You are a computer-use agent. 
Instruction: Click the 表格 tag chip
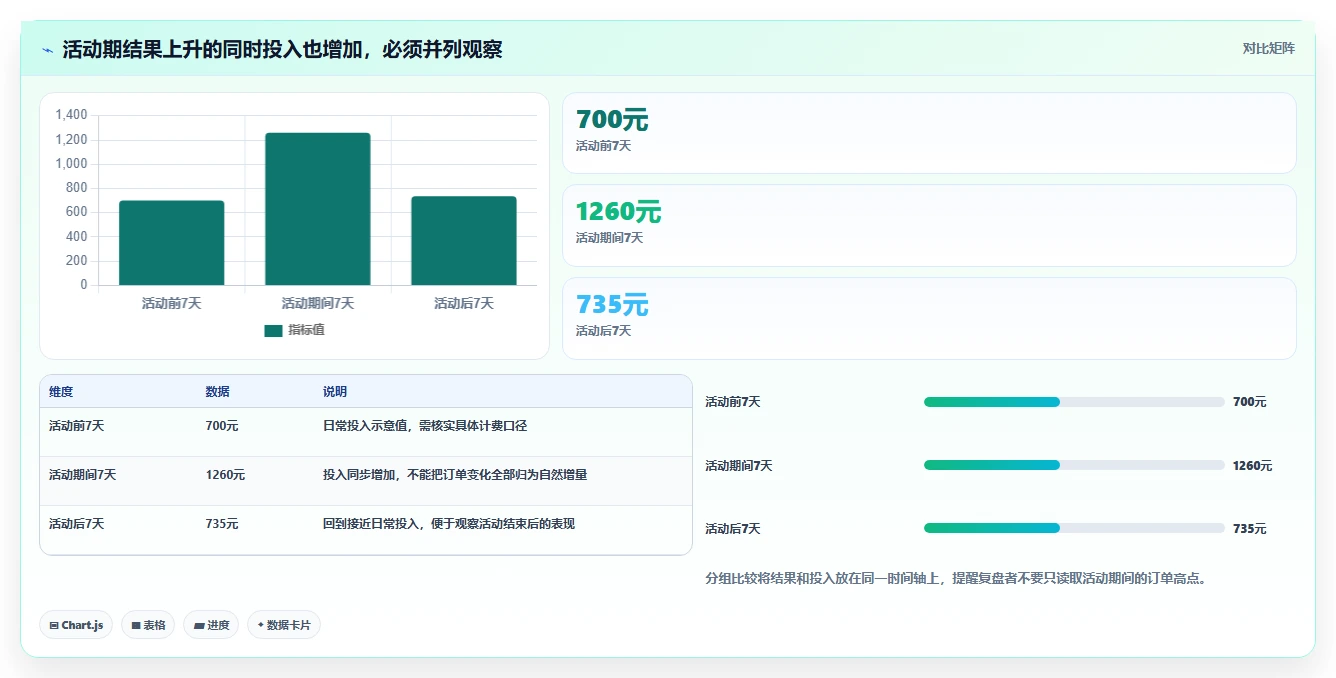point(148,625)
